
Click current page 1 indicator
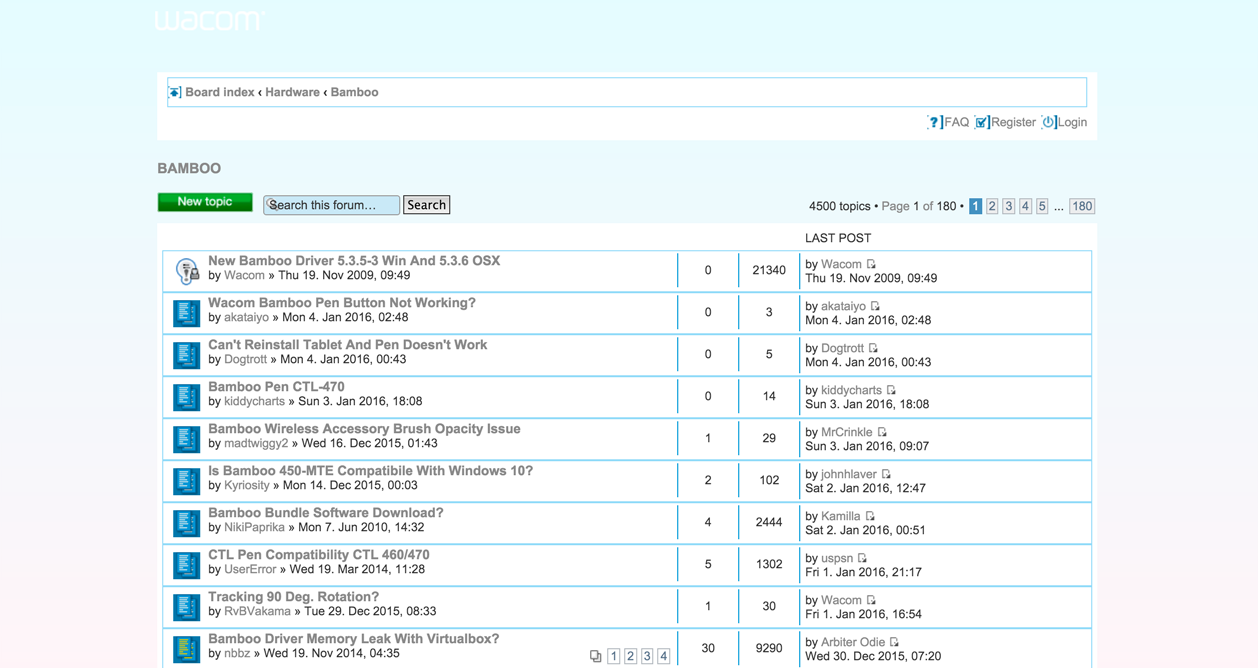(975, 206)
